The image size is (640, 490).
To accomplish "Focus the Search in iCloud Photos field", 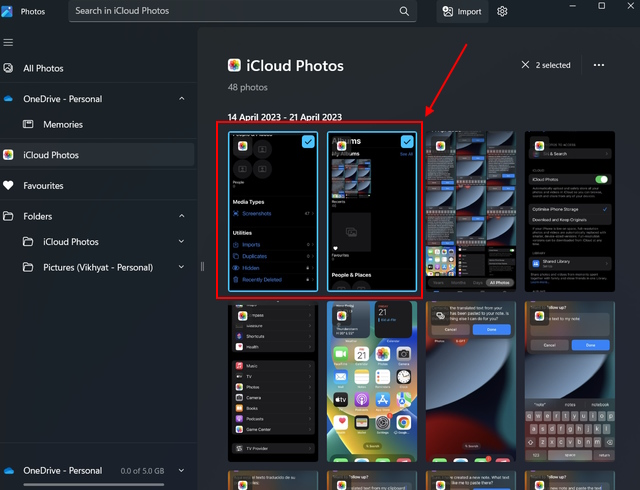I will tap(242, 11).
